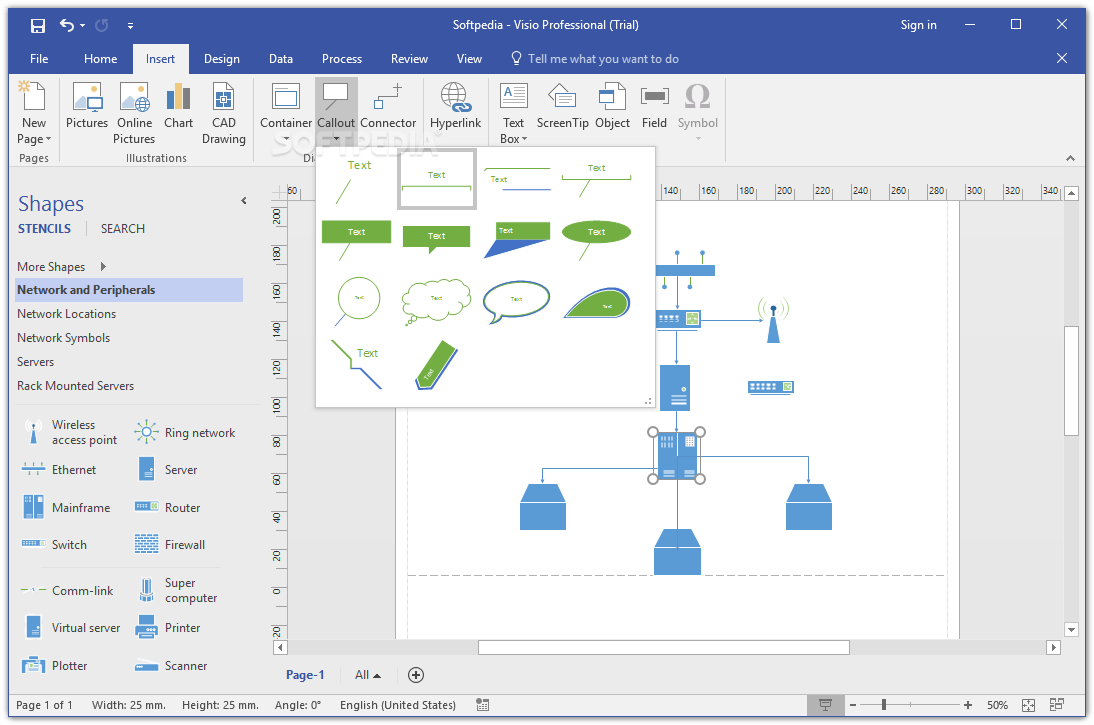Image resolution: width=1094 pixels, height=725 pixels.
Task: Collapse the Shapes pane arrow
Action: [243, 201]
